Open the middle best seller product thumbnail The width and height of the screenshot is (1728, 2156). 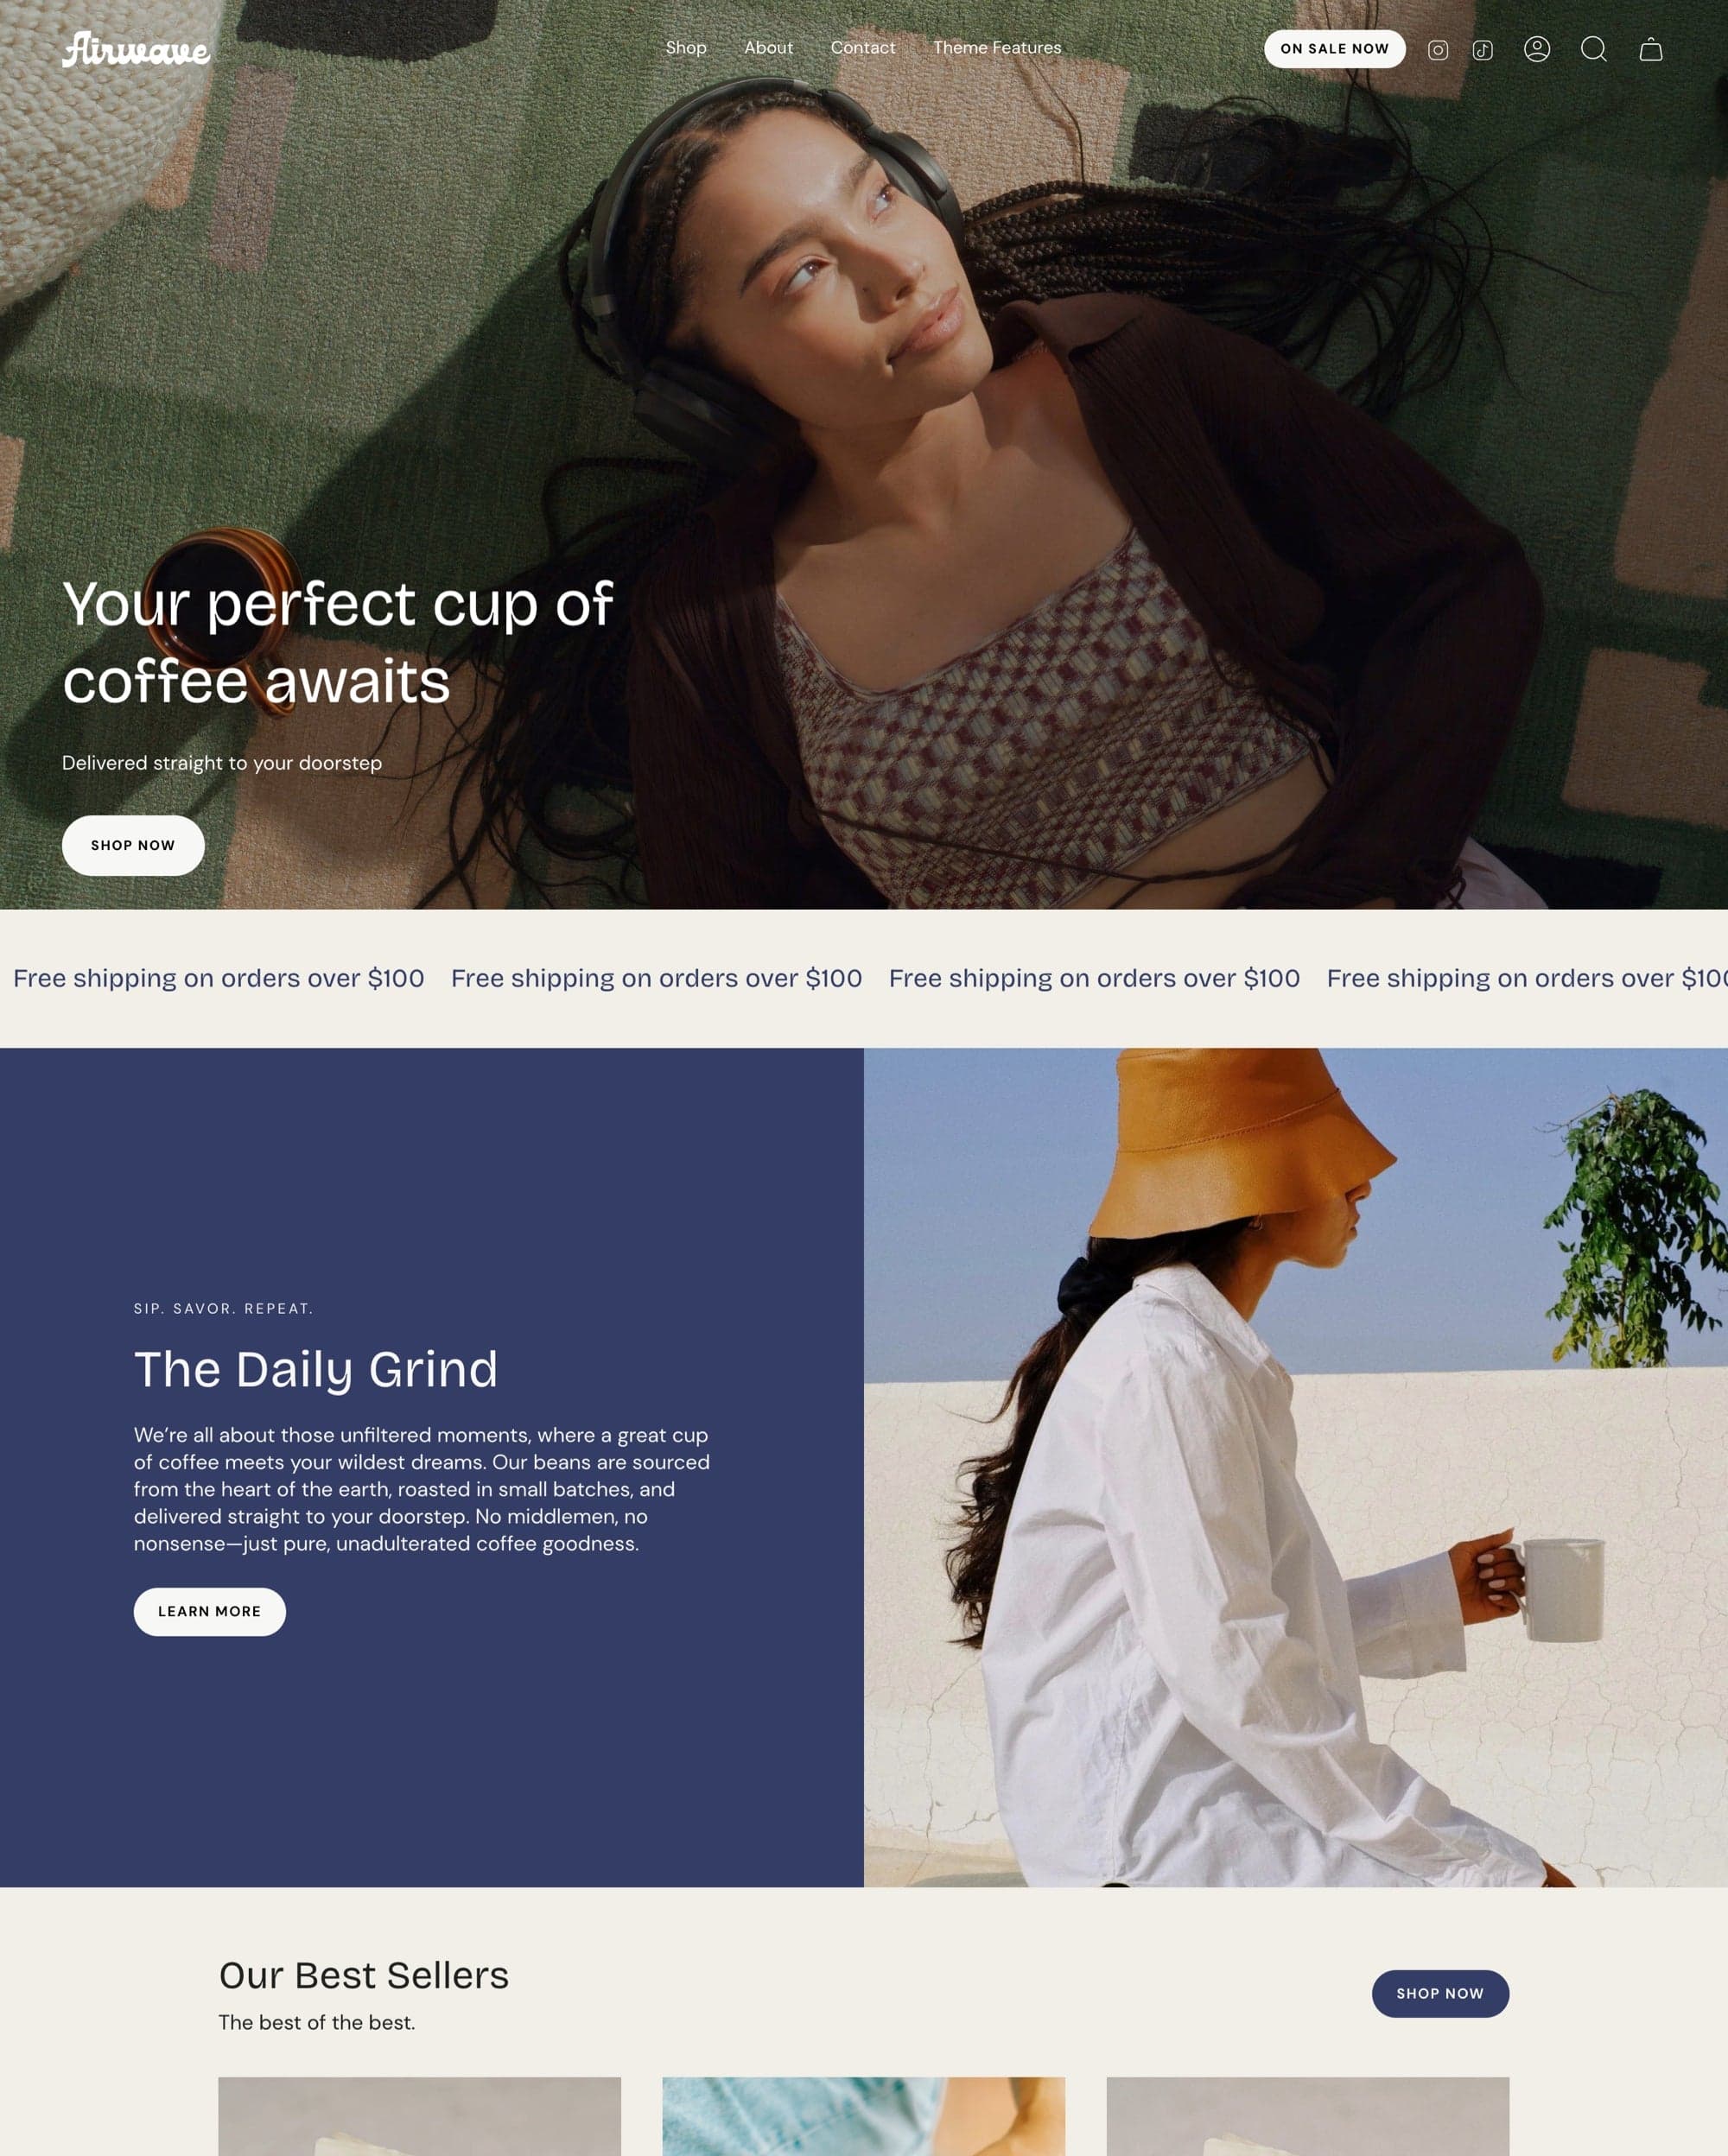pos(863,2116)
